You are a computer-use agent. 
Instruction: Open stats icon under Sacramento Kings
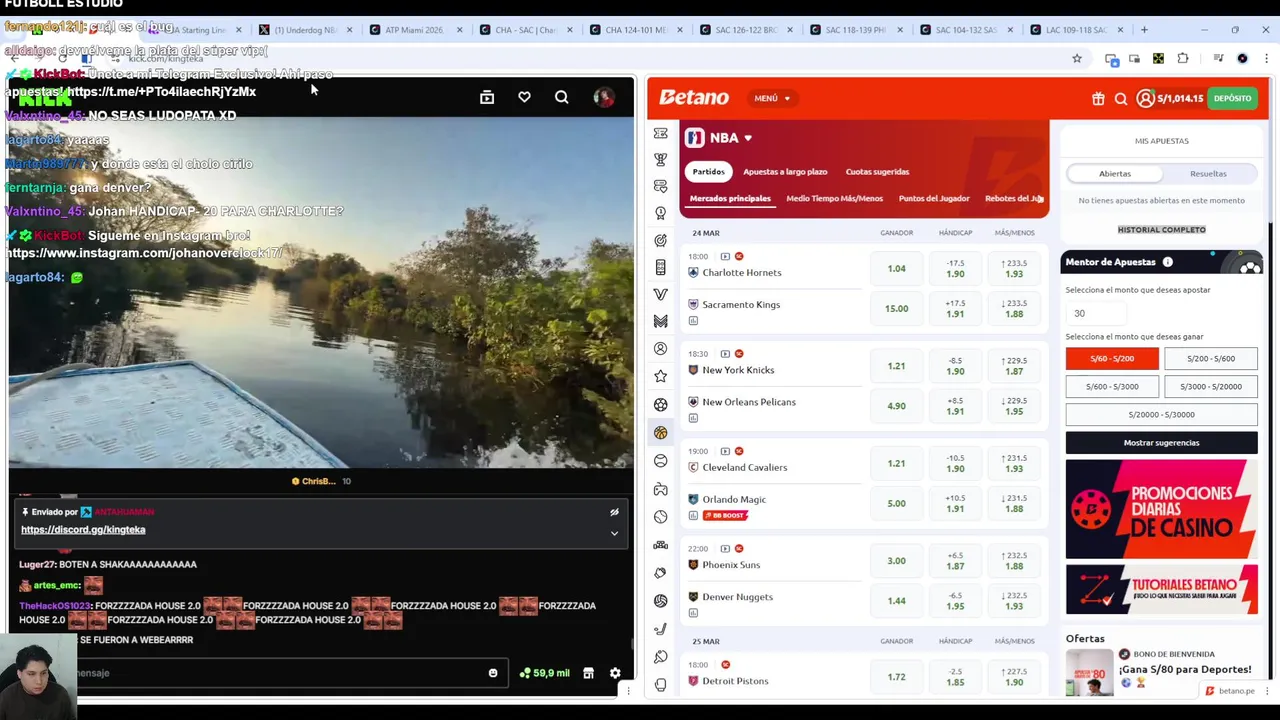[x=693, y=321]
